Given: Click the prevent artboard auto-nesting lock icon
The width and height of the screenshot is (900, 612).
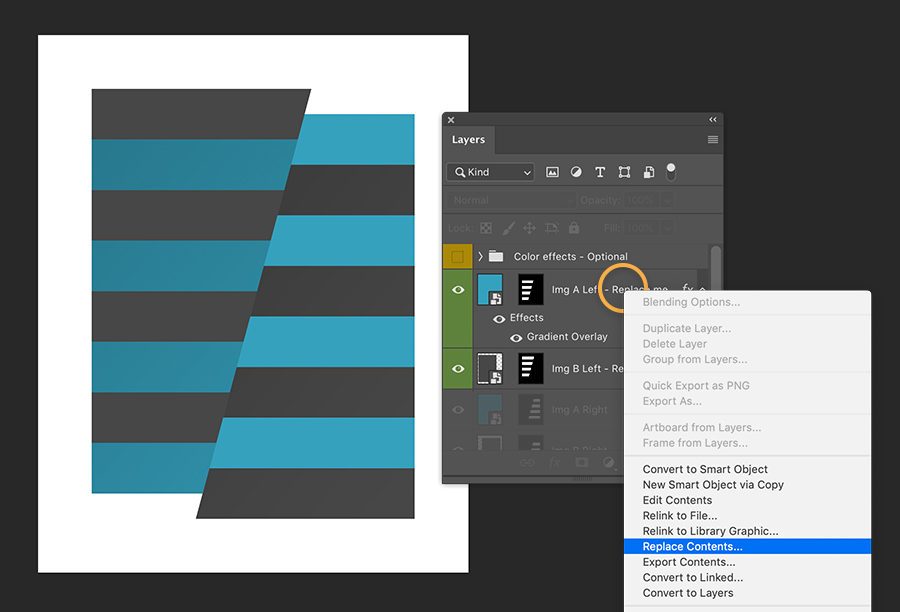Looking at the screenshot, I should coord(552,228).
